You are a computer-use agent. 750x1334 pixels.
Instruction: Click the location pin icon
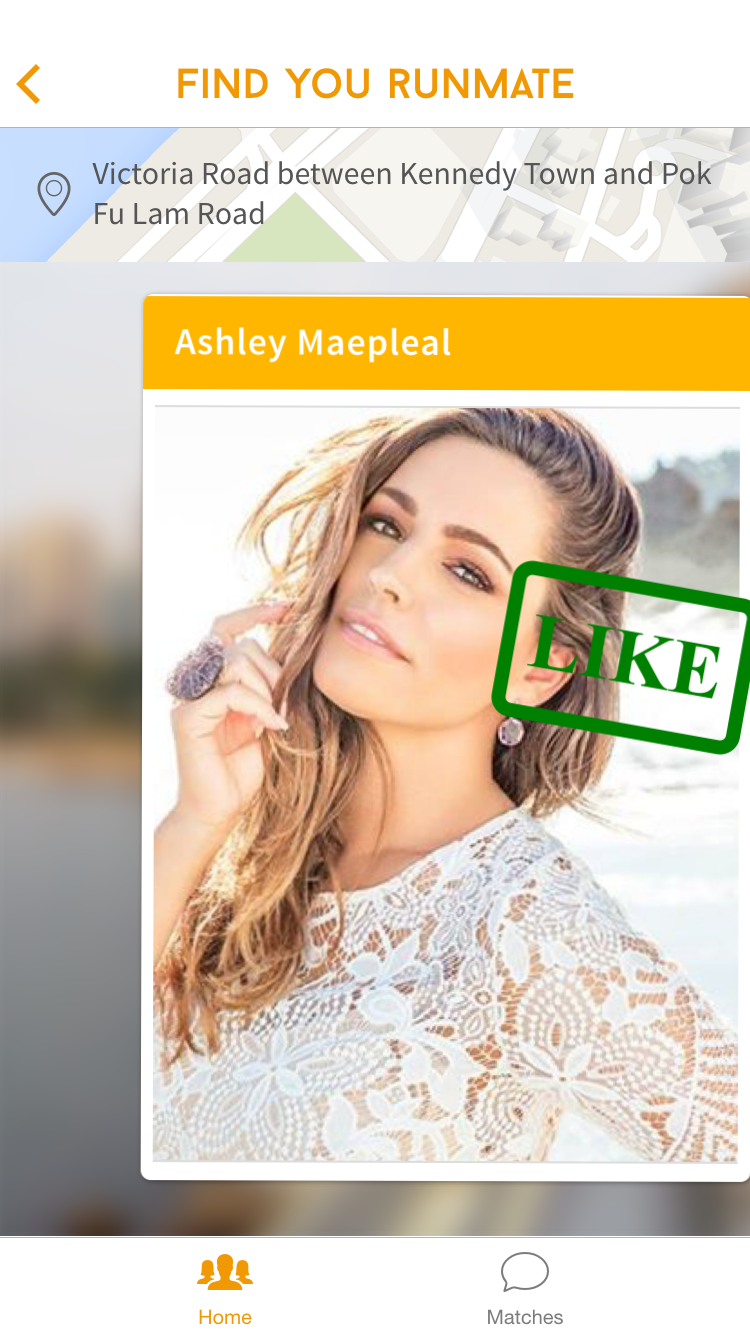(54, 194)
